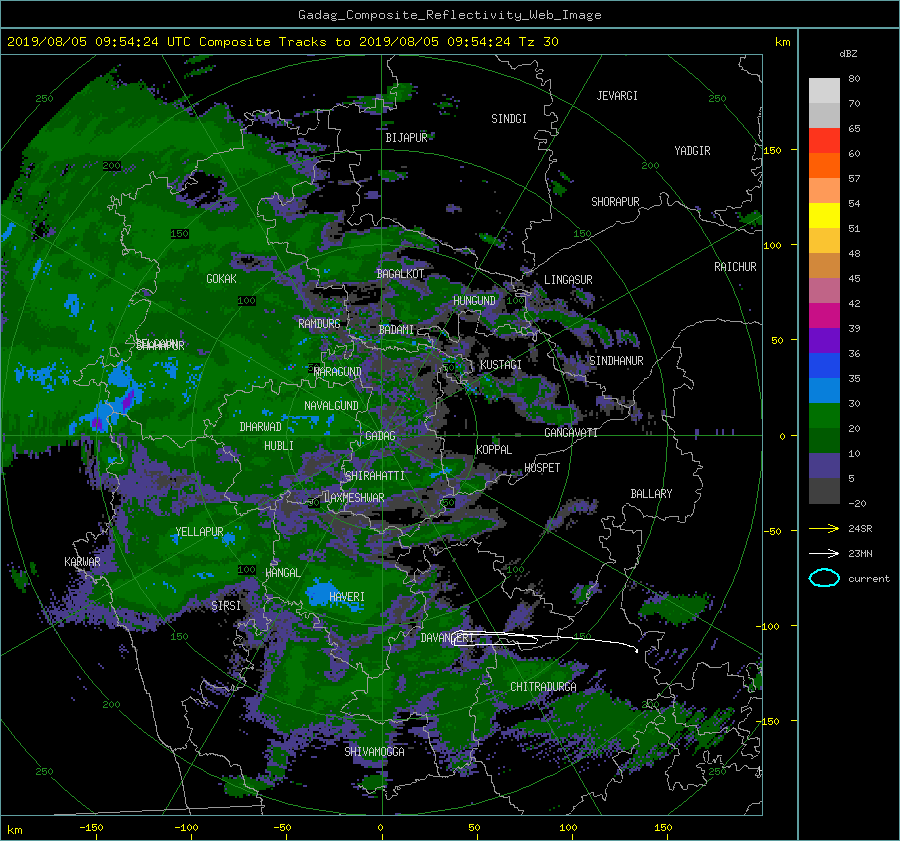900x841 pixels.
Task: Pick the purple 36 dBZ legend swatch
Action: tap(824, 341)
